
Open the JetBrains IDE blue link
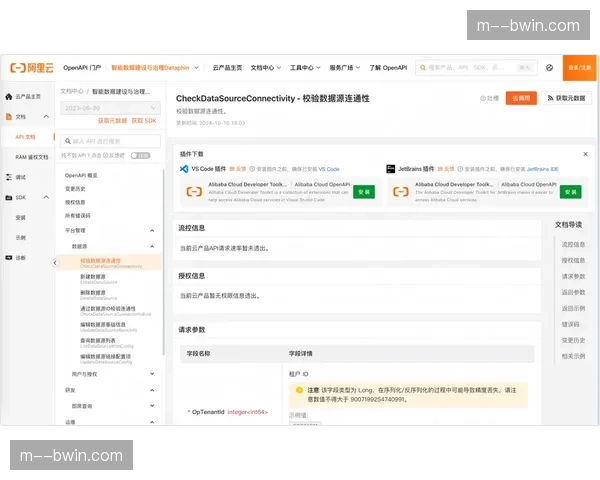click(x=543, y=169)
